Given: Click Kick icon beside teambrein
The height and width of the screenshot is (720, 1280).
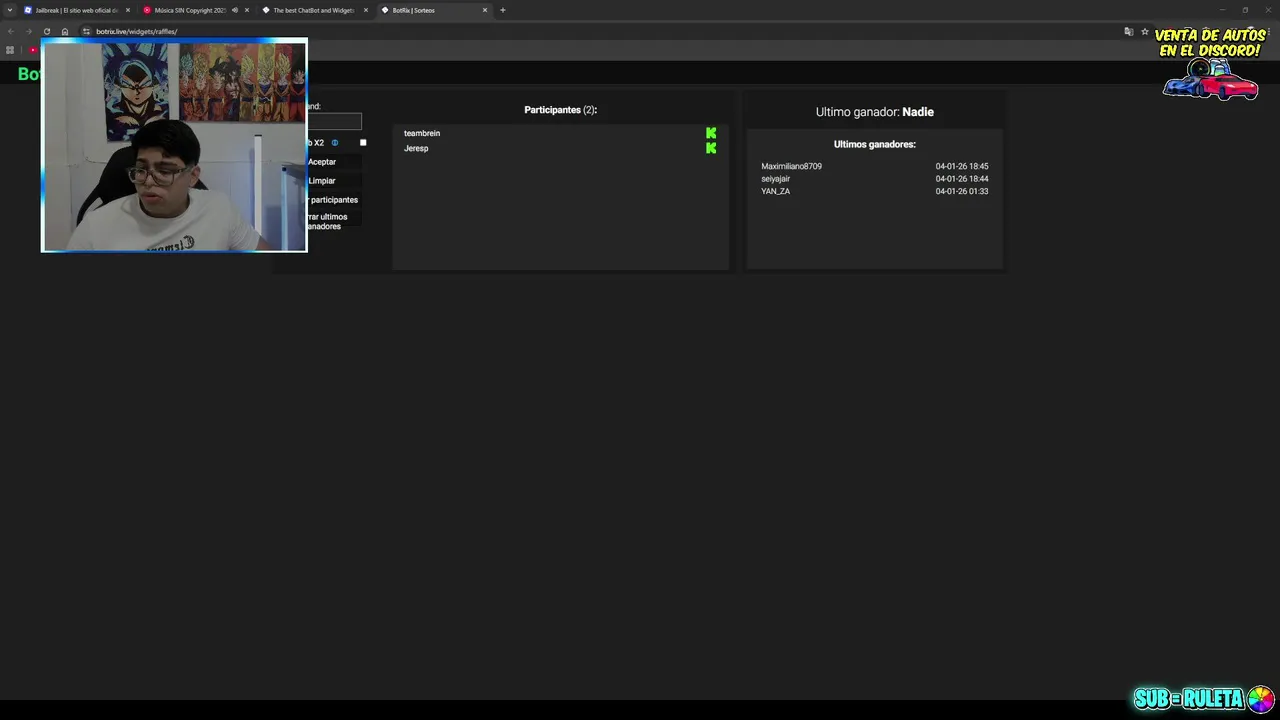Looking at the screenshot, I should point(711,133).
